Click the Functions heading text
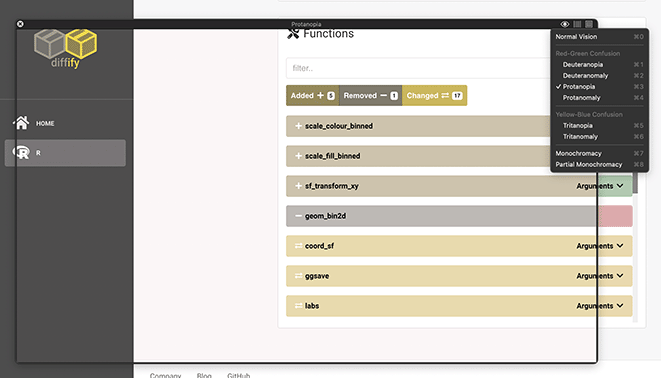The width and height of the screenshot is (661, 378). [x=328, y=34]
